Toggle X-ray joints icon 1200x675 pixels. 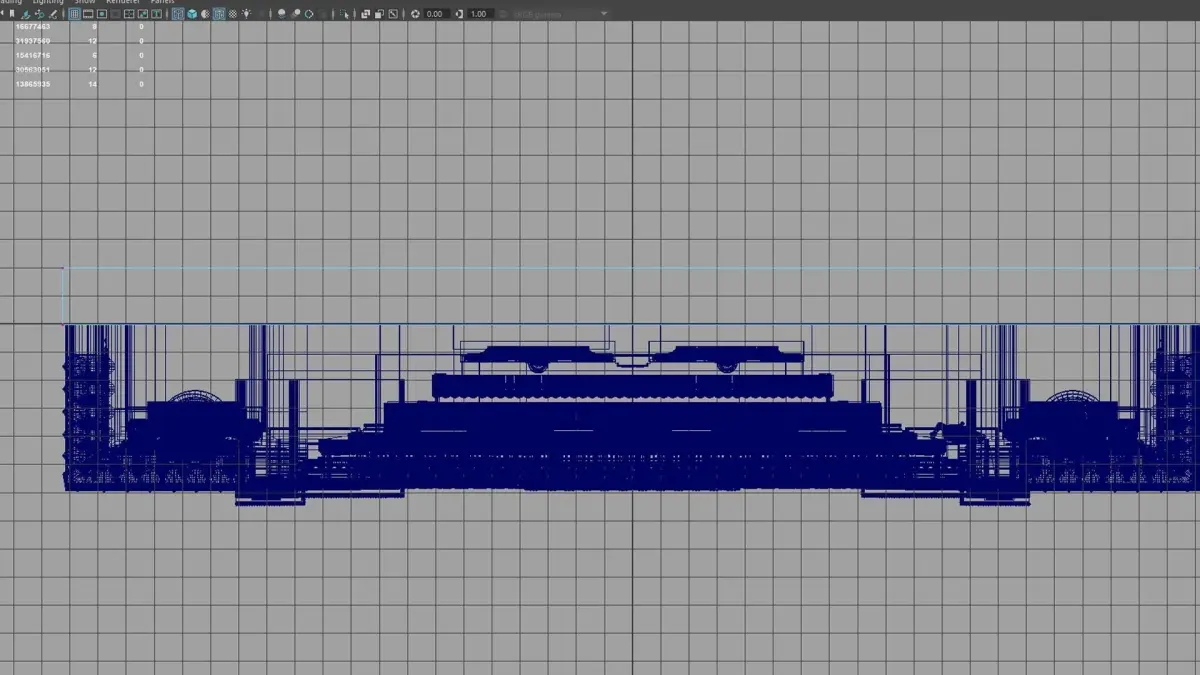pyautogui.click(x=393, y=14)
